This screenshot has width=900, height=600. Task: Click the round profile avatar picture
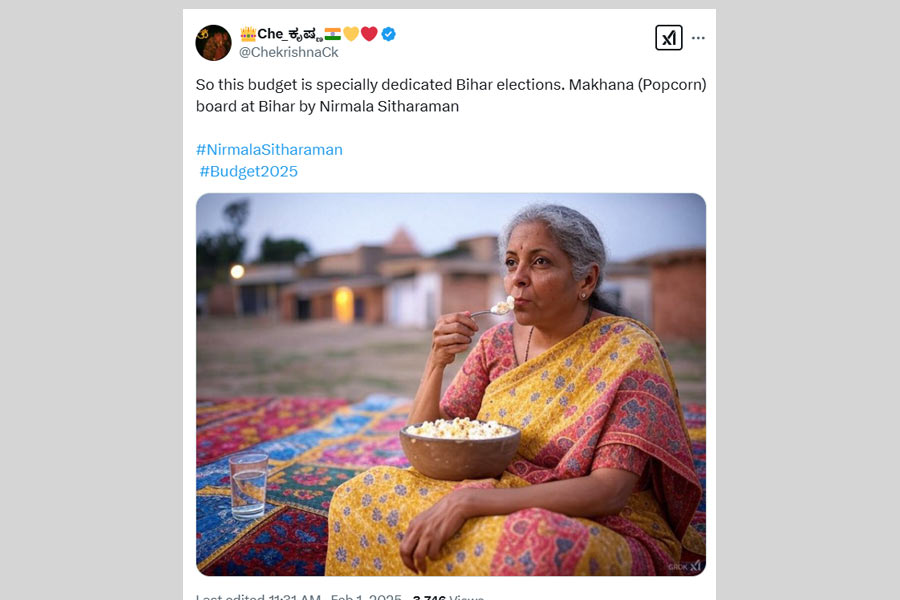coord(213,42)
